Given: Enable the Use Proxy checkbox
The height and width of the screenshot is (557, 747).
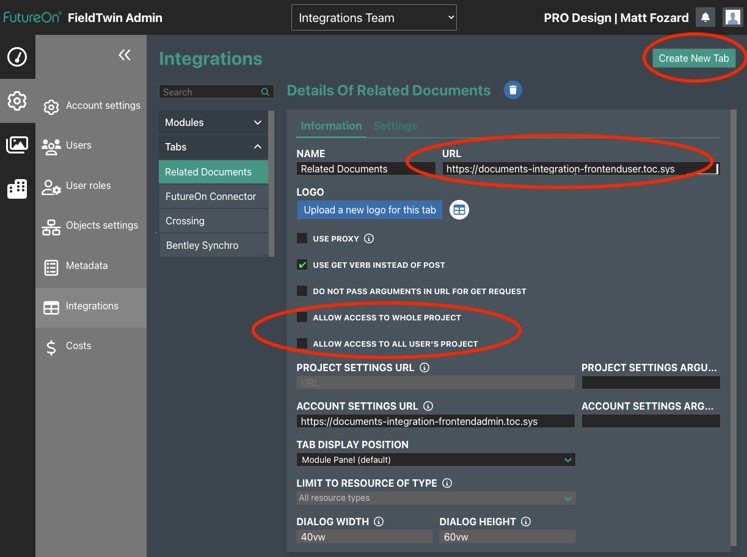Looking at the screenshot, I should point(302,238).
